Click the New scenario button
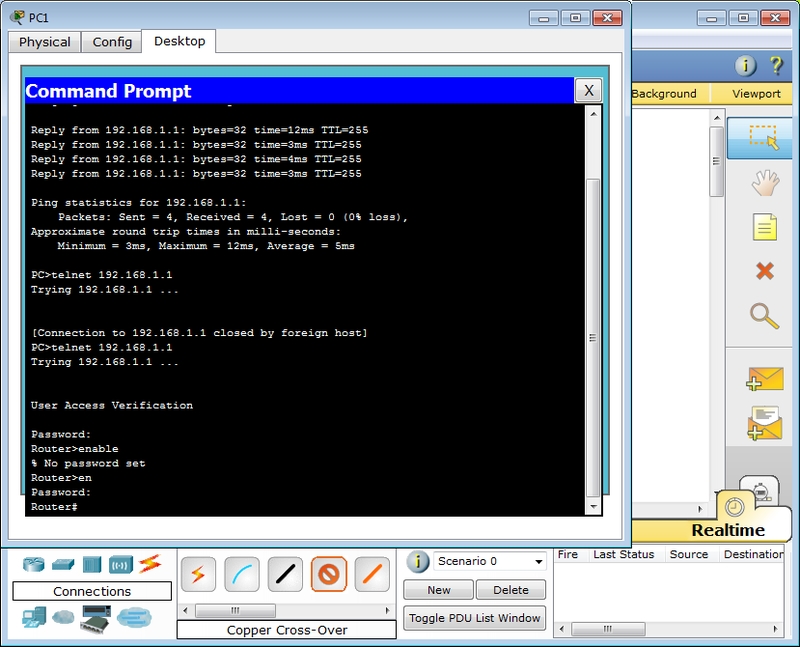This screenshot has width=800, height=647. tap(439, 590)
